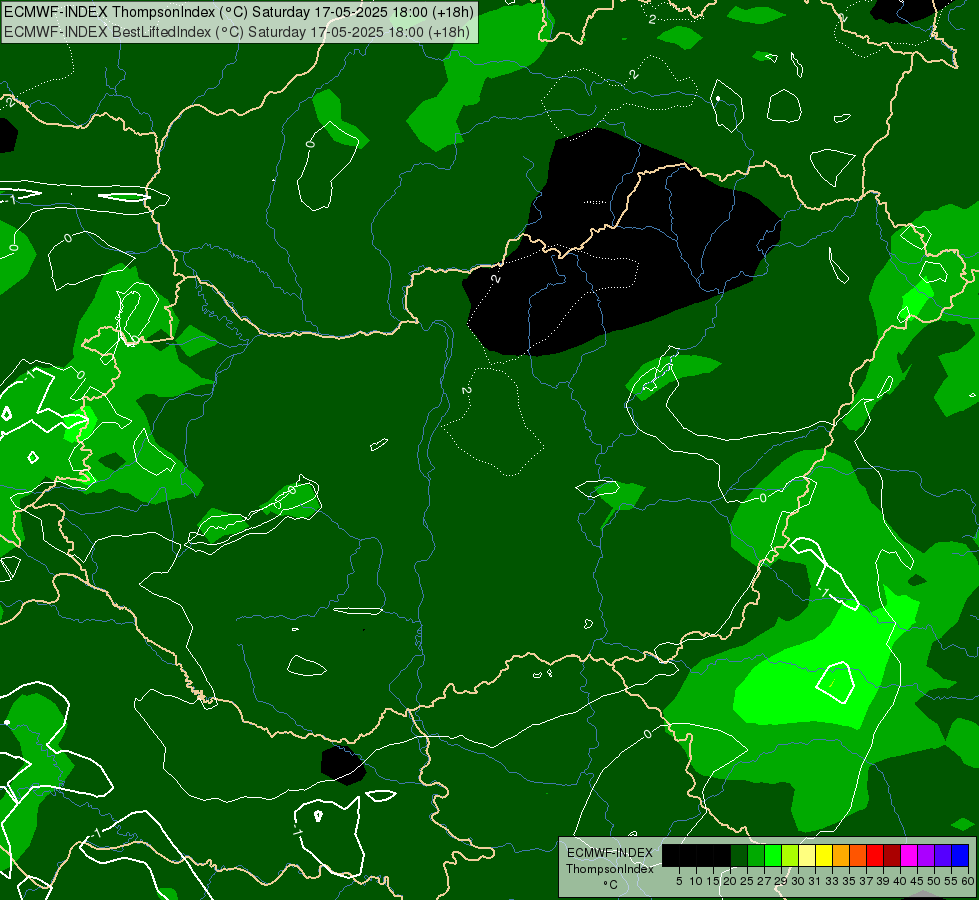The width and height of the screenshot is (979, 900).
Task: Click the °C unit label in legend
Action: (610, 885)
